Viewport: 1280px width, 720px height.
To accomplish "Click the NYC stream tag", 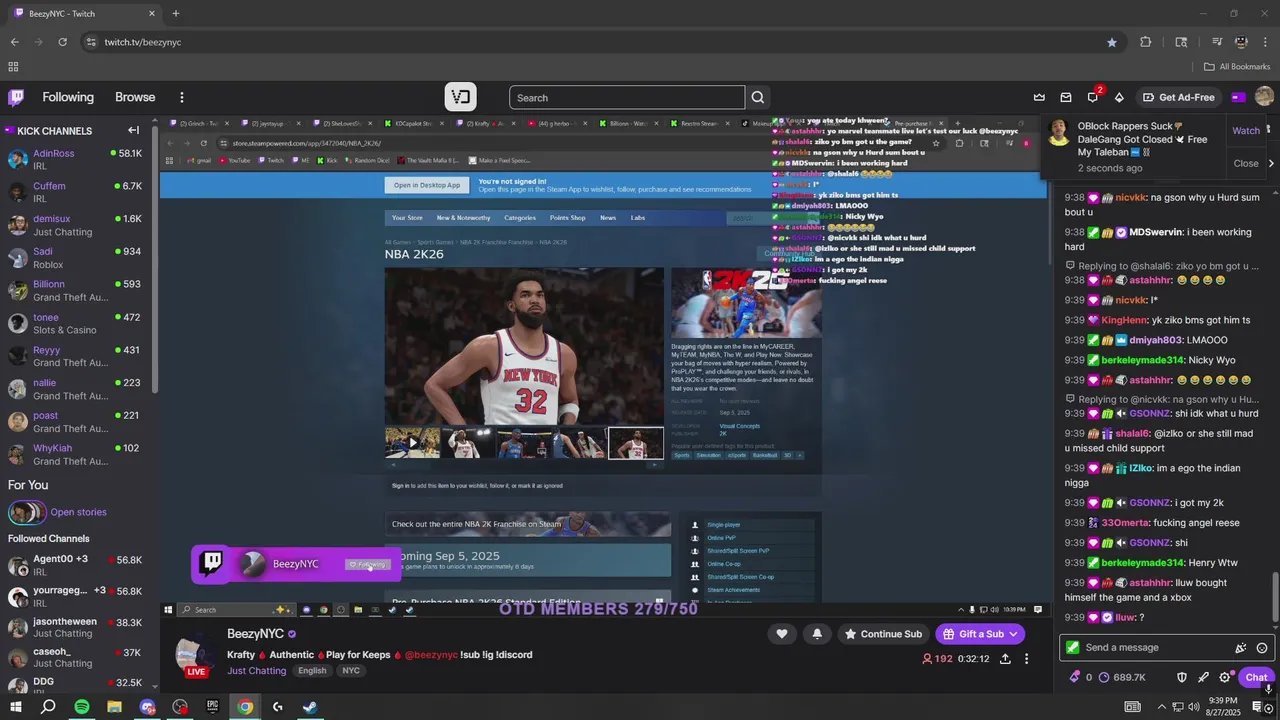I will (x=351, y=671).
